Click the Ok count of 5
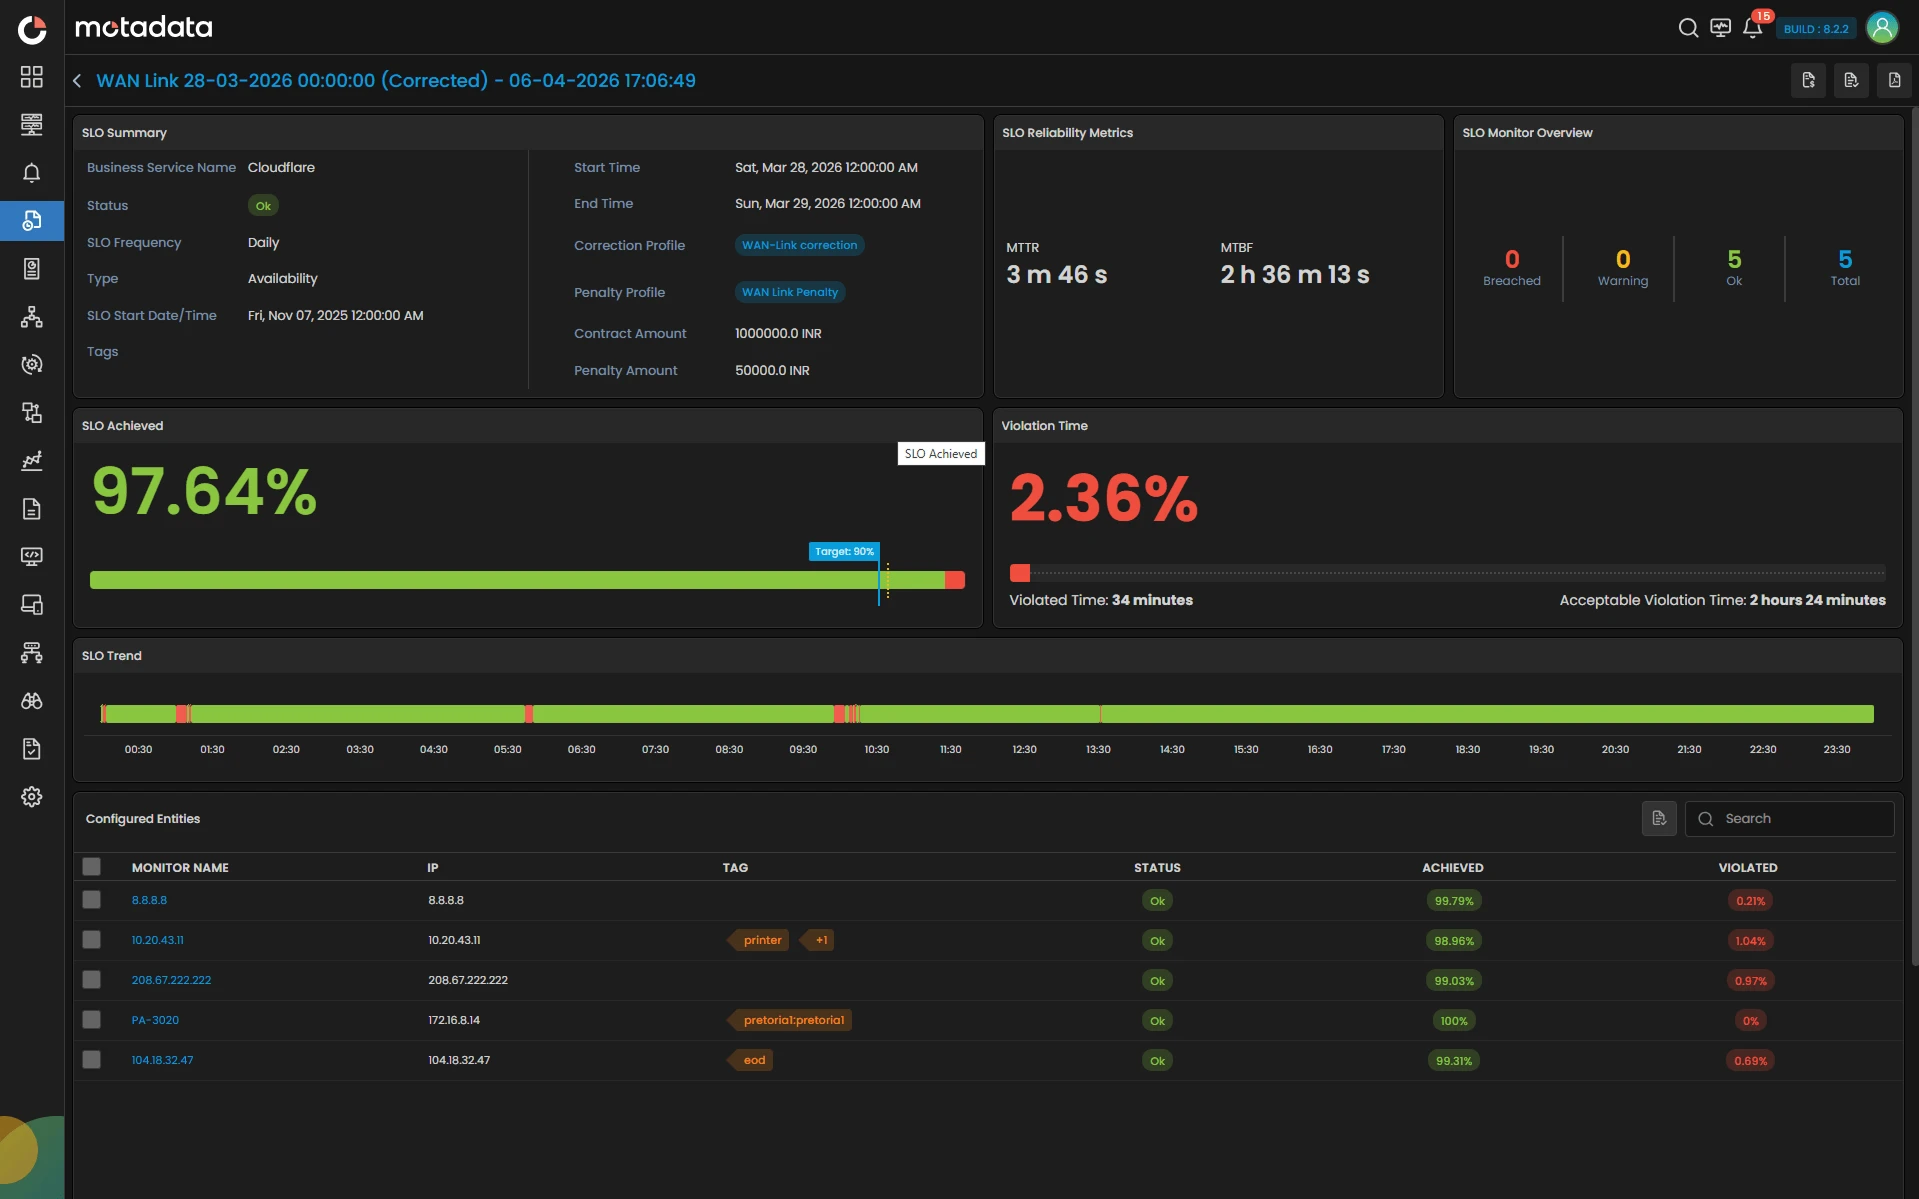Image resolution: width=1919 pixels, height=1199 pixels. (1734, 259)
